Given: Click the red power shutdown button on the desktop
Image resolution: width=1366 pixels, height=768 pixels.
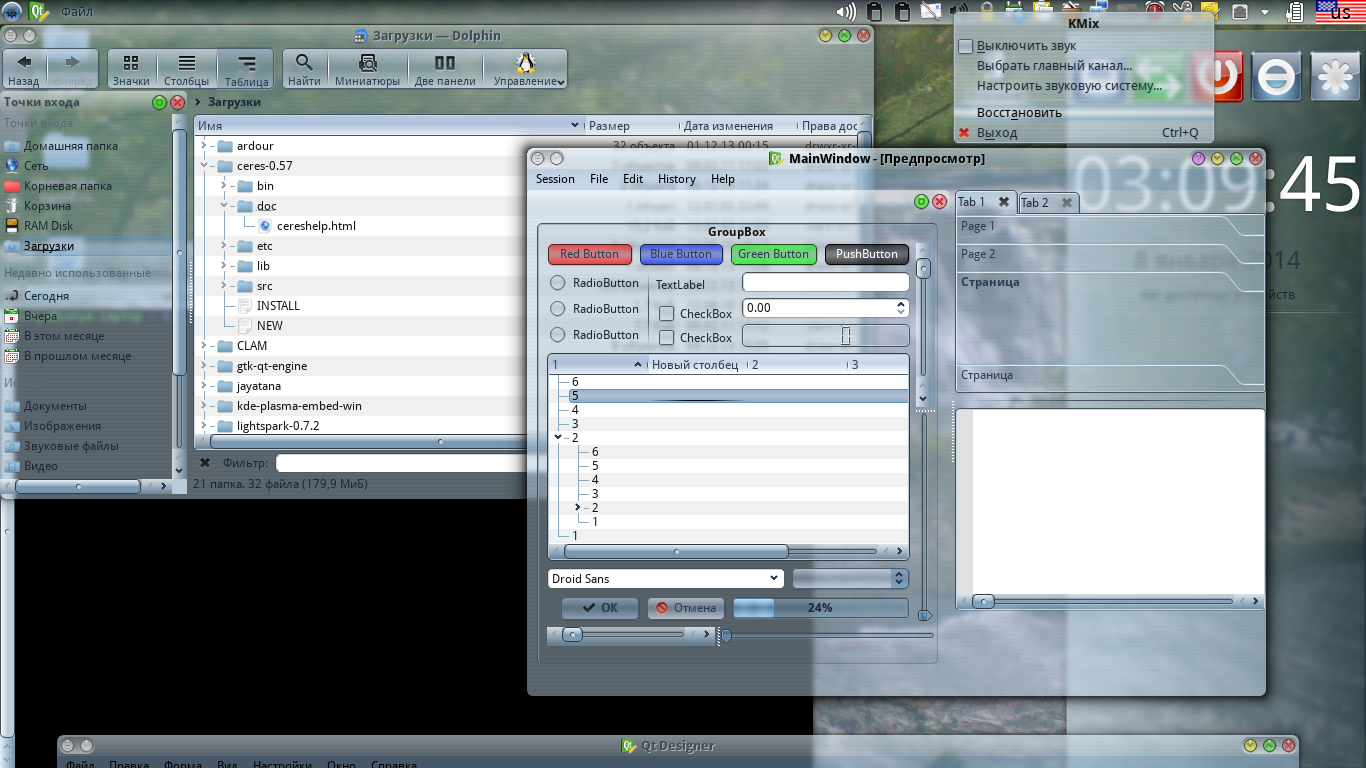Looking at the screenshot, I should (1217, 77).
